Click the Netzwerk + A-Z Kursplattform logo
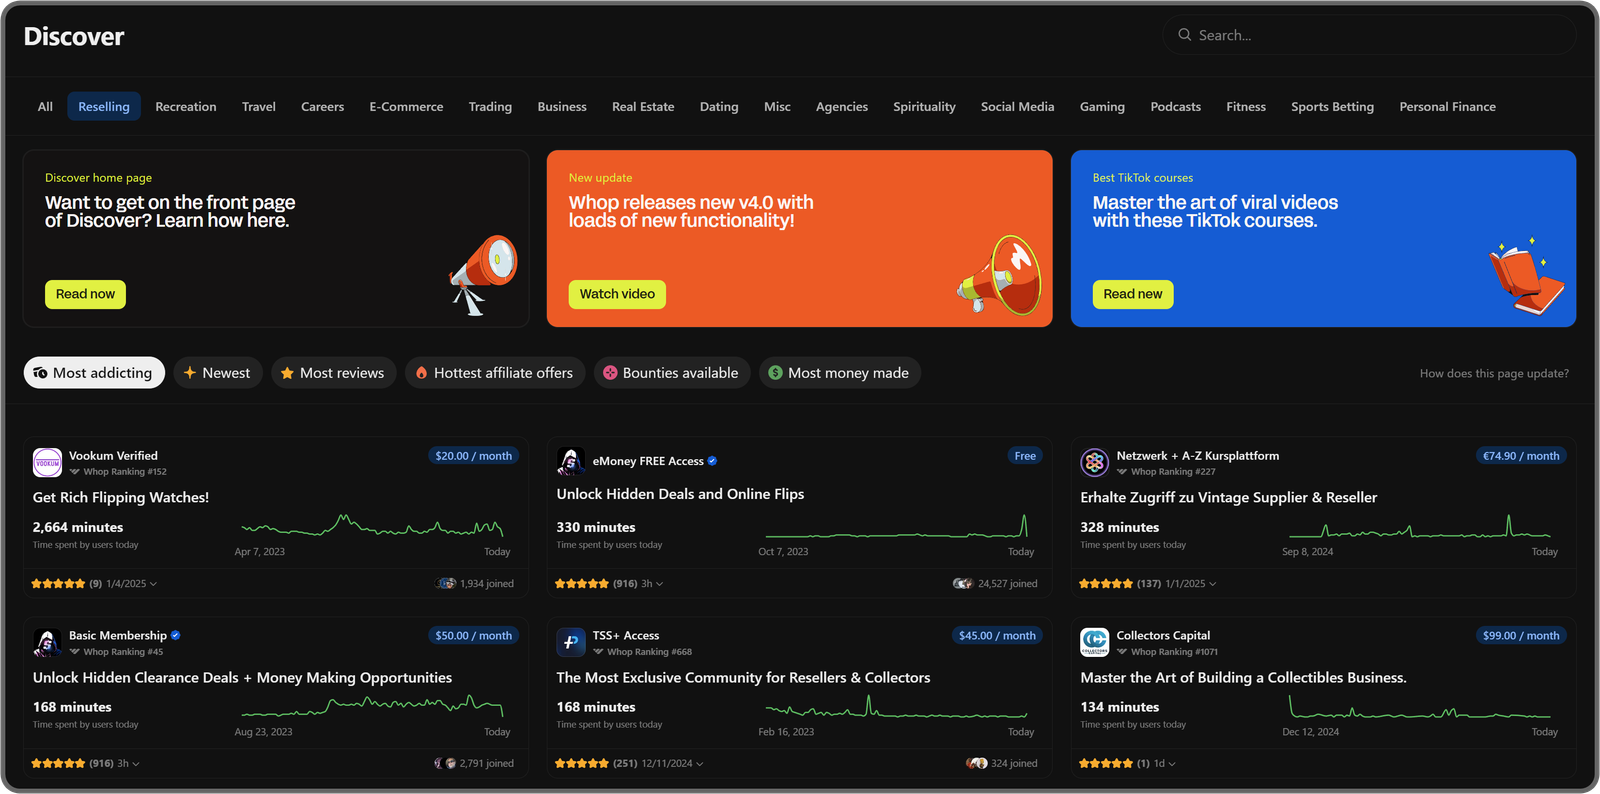1600x794 pixels. pyautogui.click(x=1095, y=463)
